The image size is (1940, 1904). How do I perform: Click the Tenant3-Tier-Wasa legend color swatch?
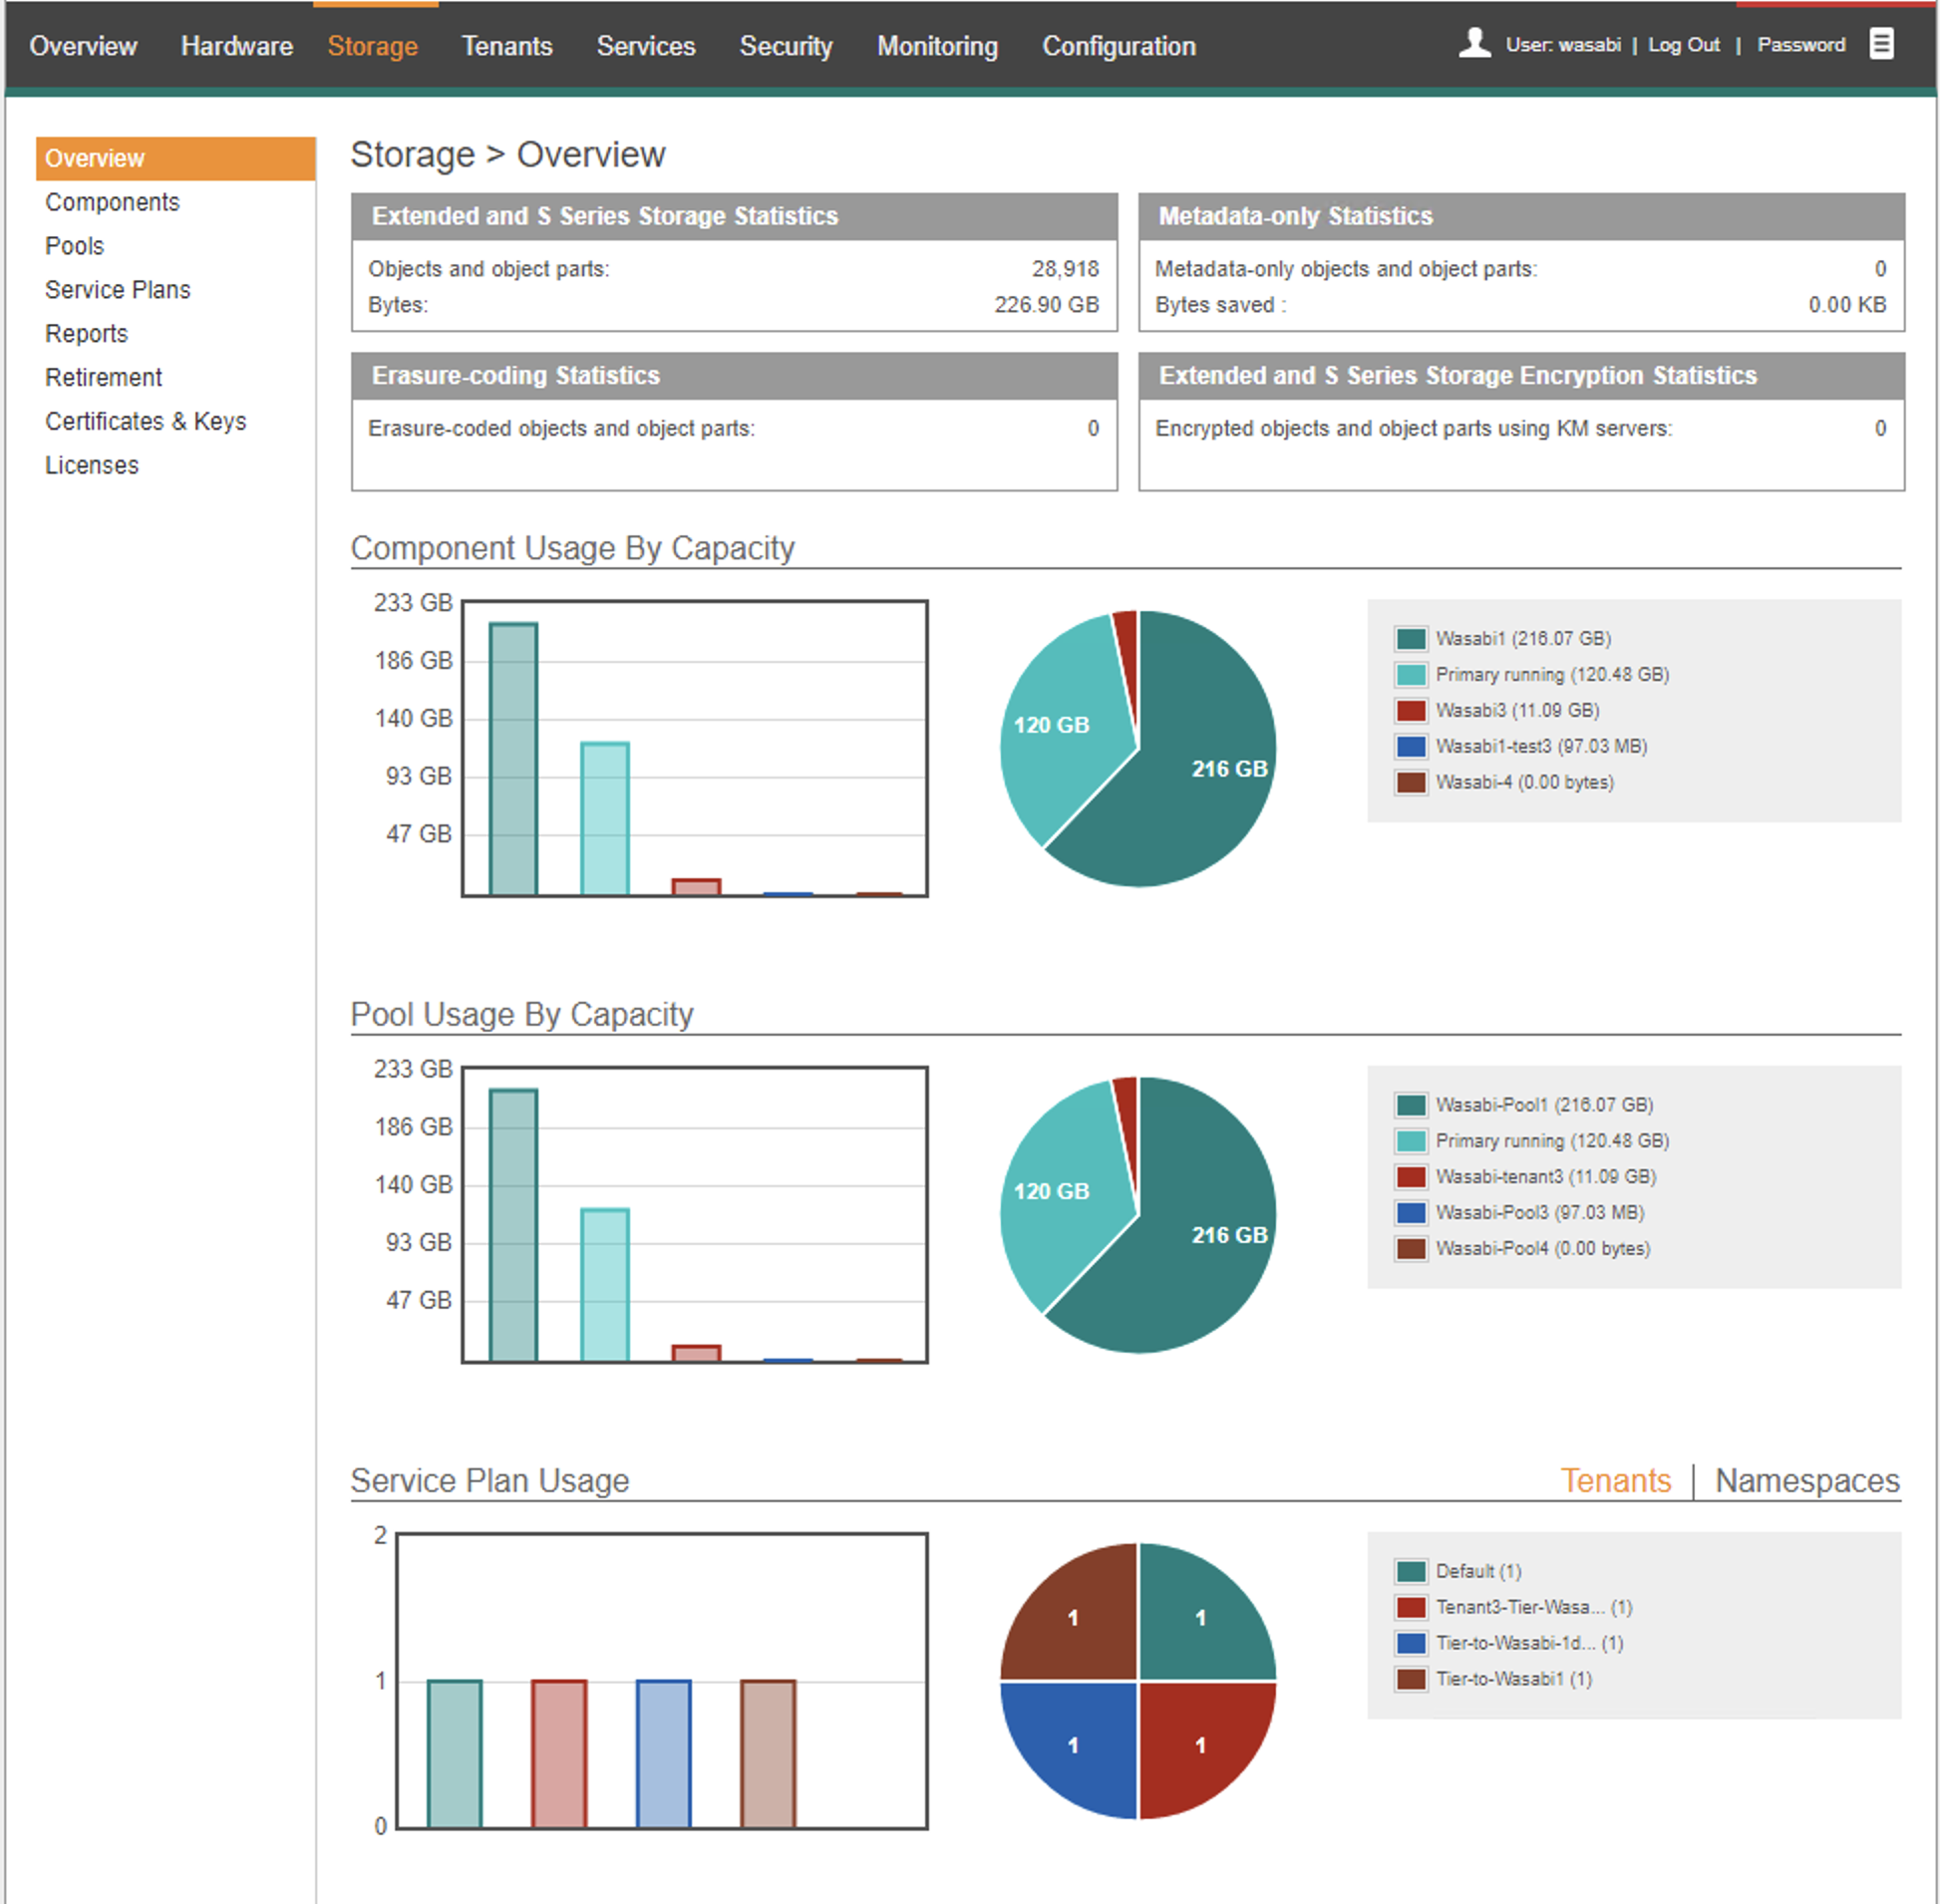pos(1411,1608)
